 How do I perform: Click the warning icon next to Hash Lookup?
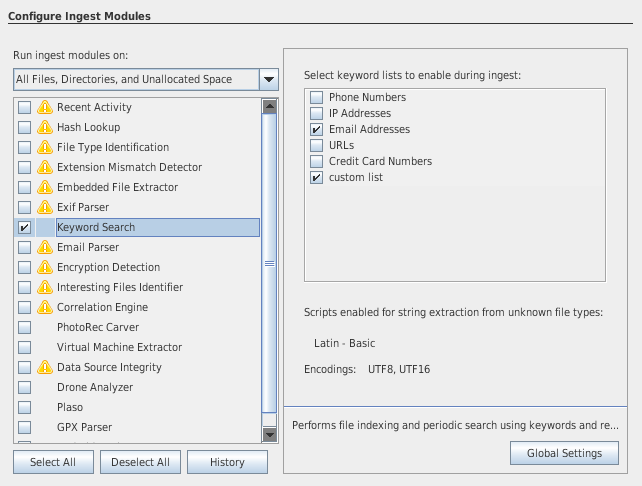pyautogui.click(x=44, y=127)
